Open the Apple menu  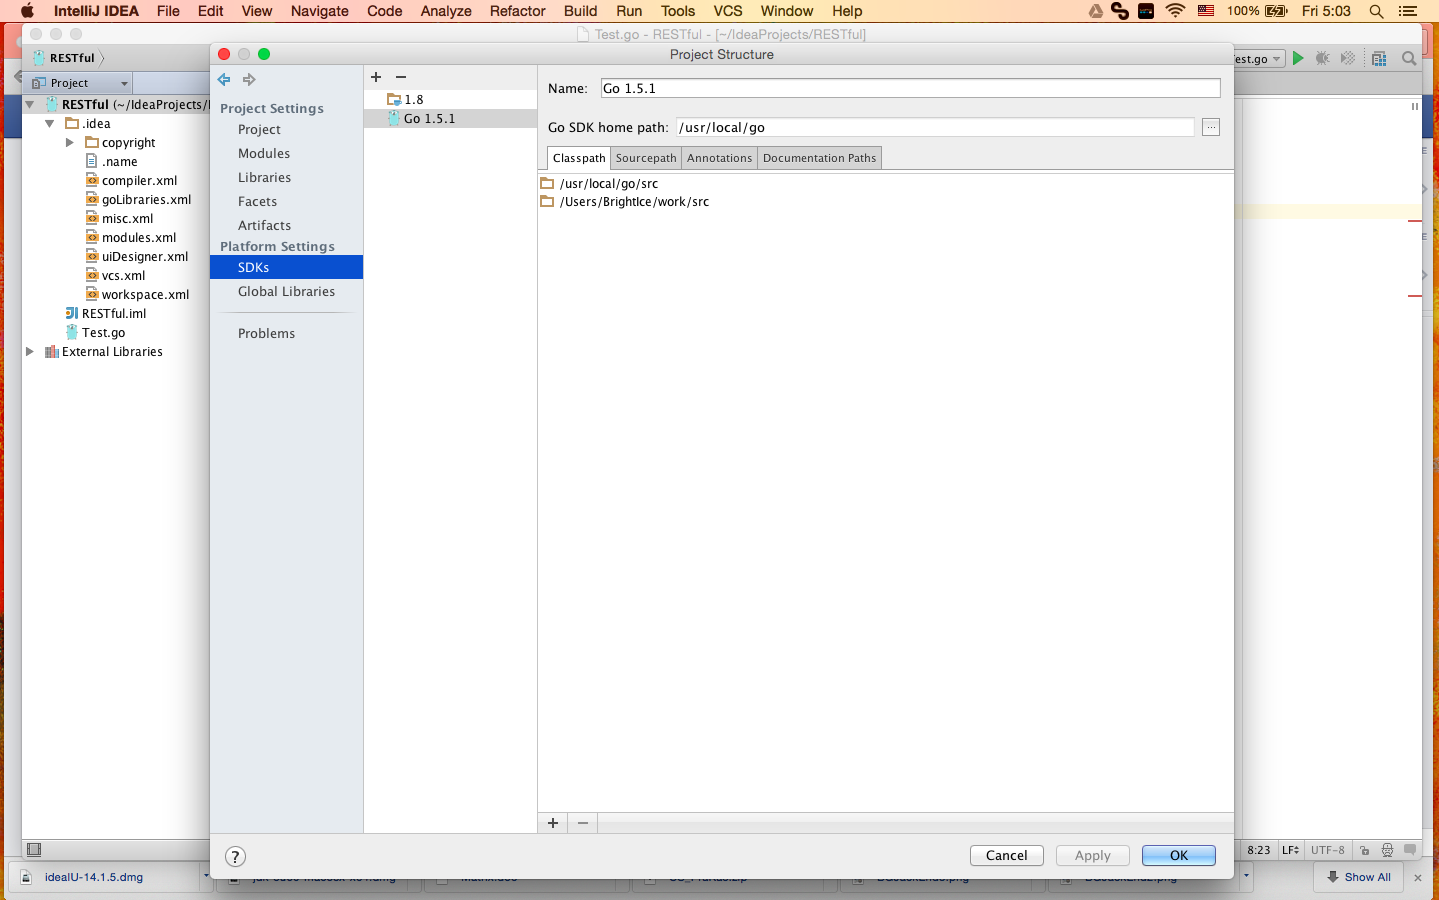point(27,11)
